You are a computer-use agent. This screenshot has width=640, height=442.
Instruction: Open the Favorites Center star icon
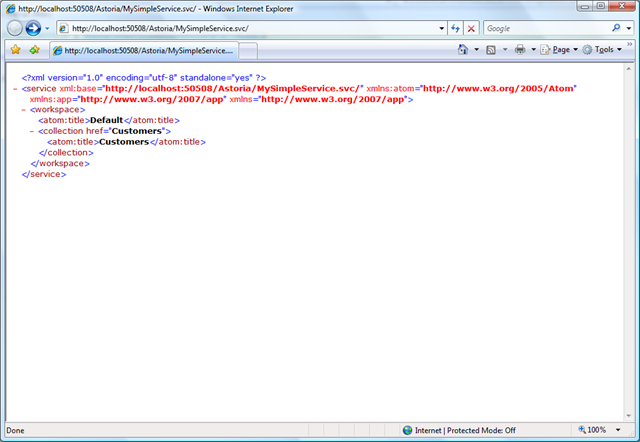16,50
